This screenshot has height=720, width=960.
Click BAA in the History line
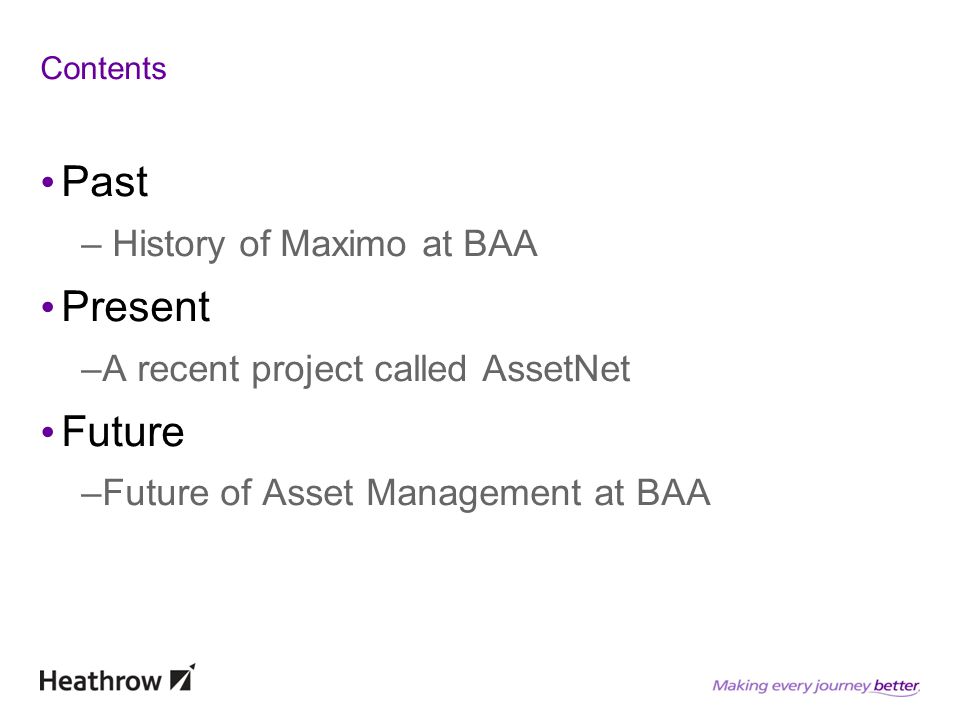click(x=500, y=244)
